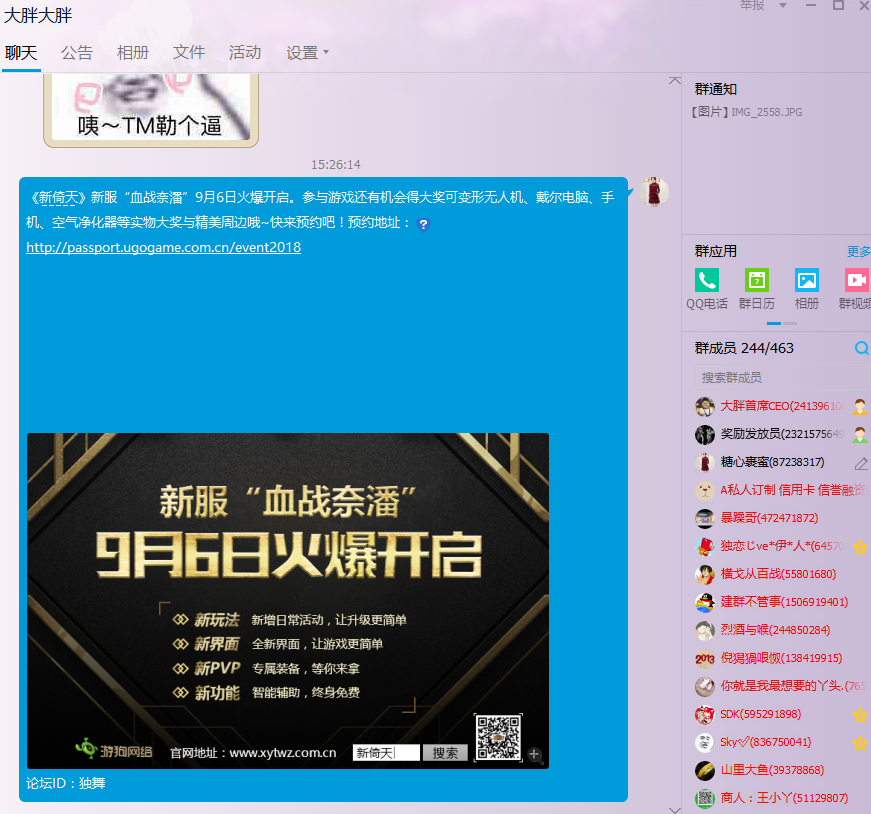Click the blue question mark link-safety icon

click(423, 224)
